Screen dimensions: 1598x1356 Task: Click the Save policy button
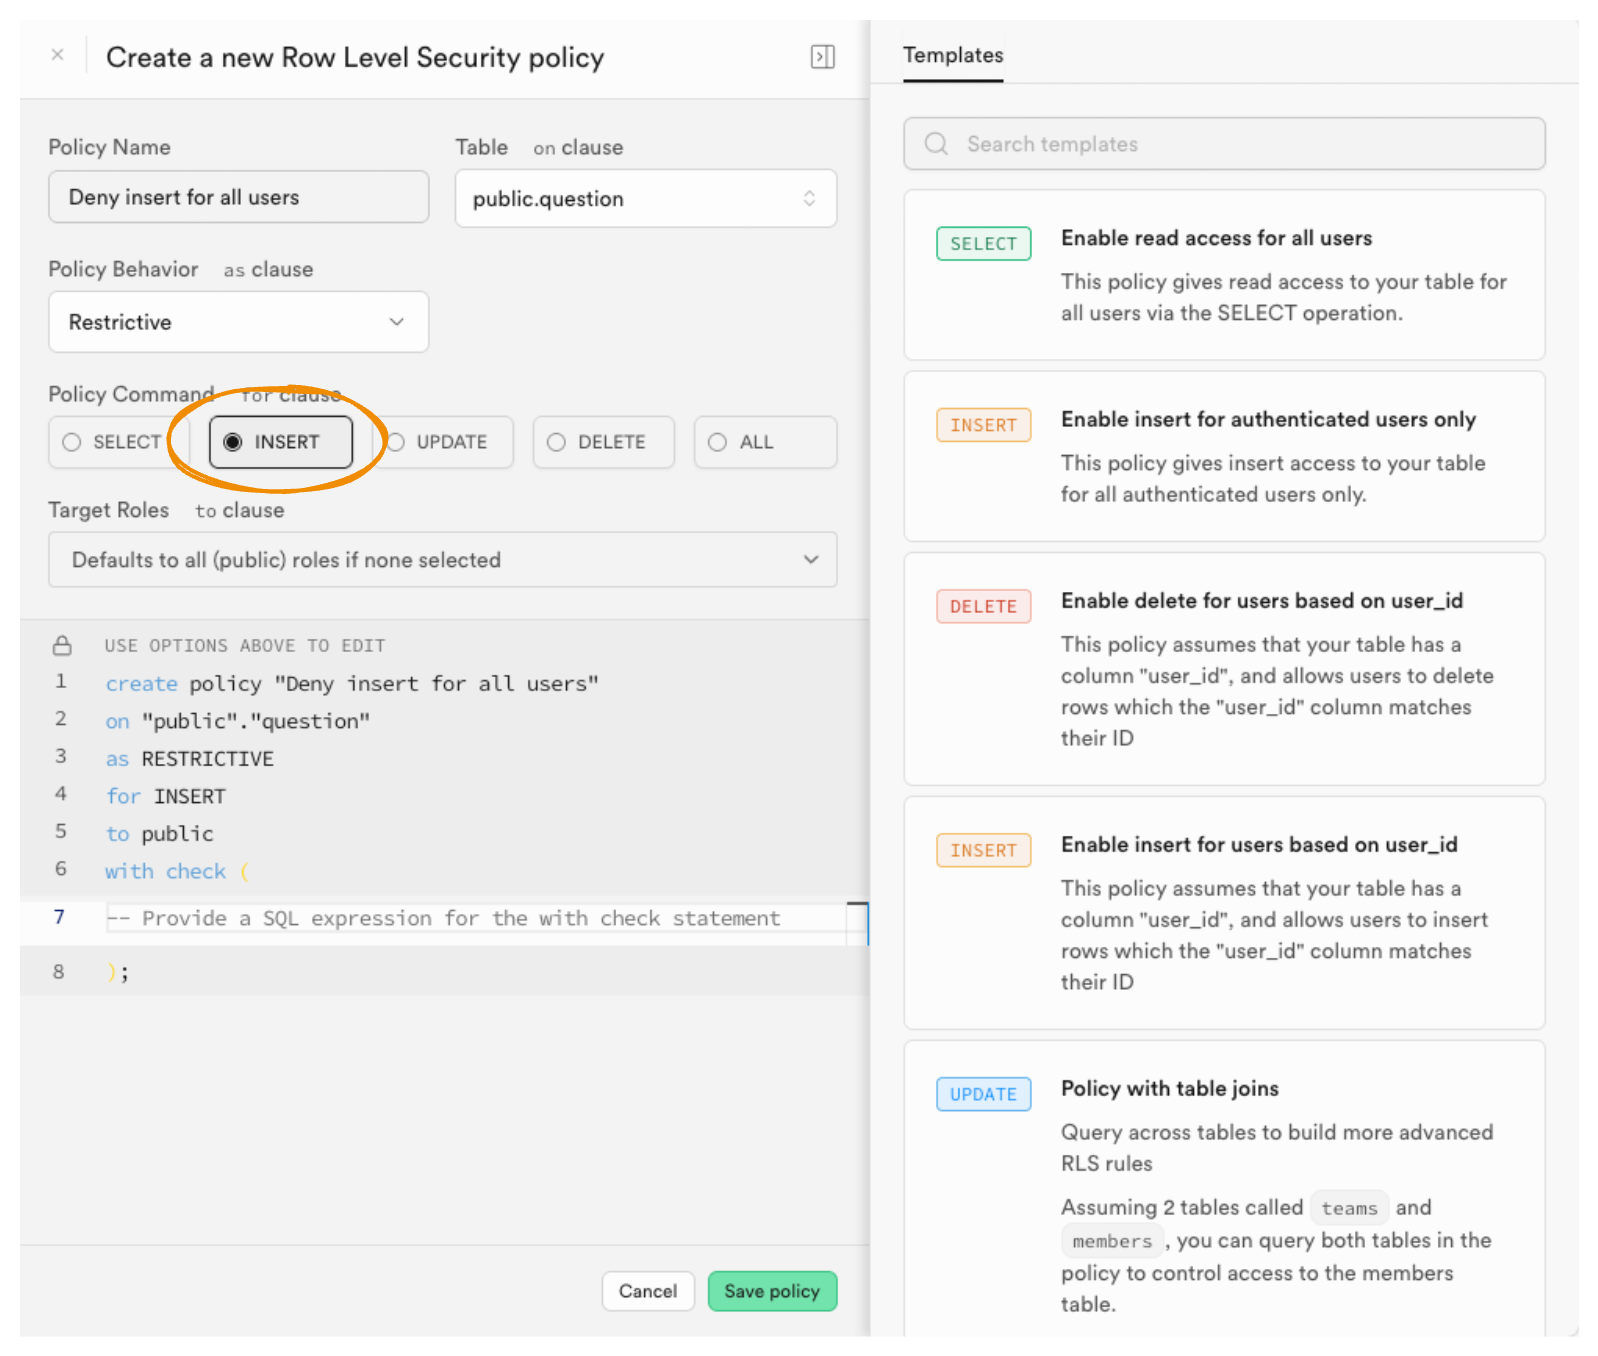pyautogui.click(x=771, y=1291)
